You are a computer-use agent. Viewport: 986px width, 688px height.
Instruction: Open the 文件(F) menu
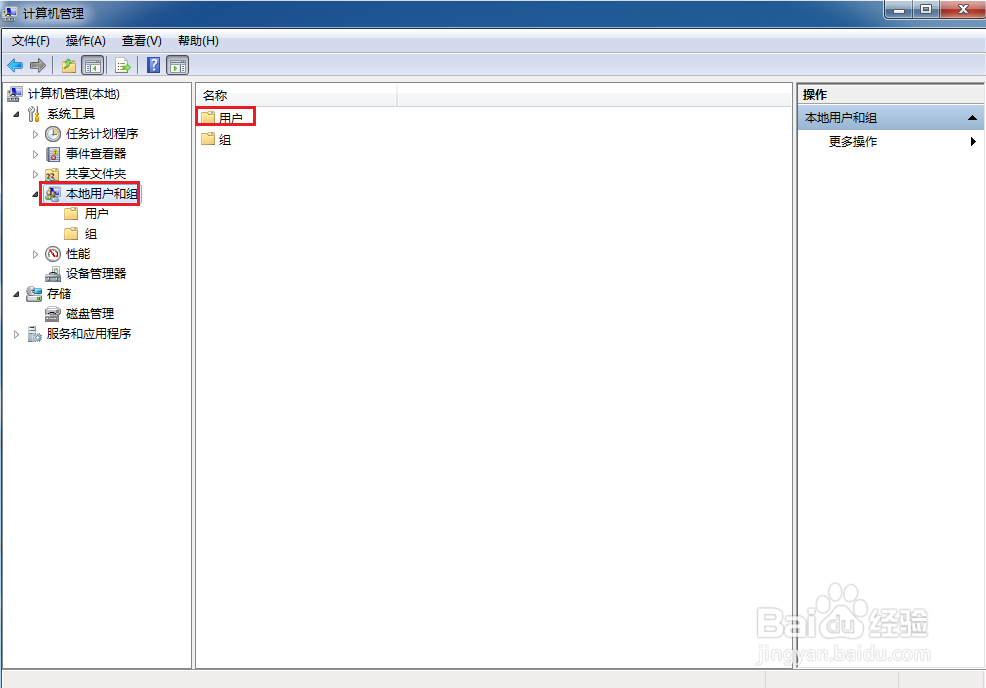31,41
